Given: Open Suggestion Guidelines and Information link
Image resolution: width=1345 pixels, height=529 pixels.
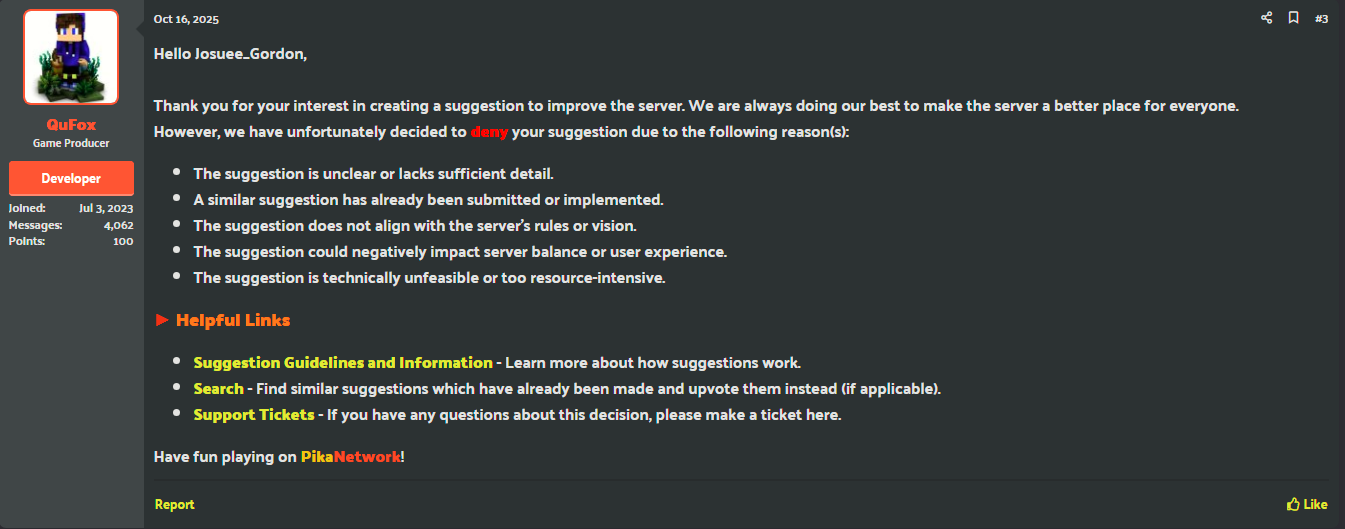Looking at the screenshot, I should 343,363.
